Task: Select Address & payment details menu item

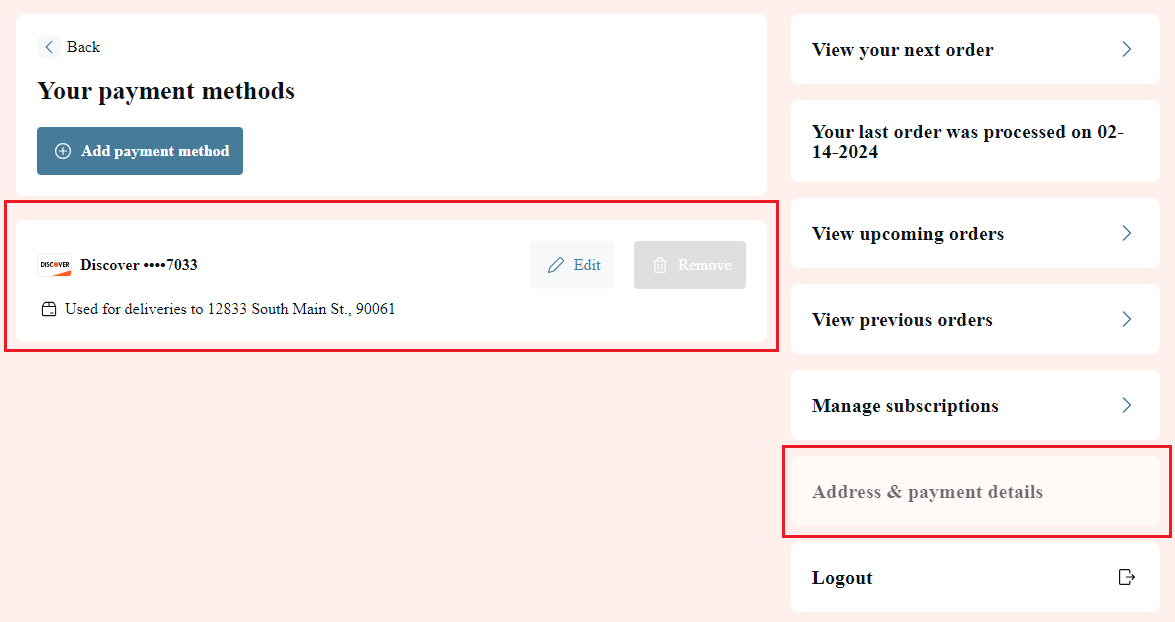Action: (976, 492)
